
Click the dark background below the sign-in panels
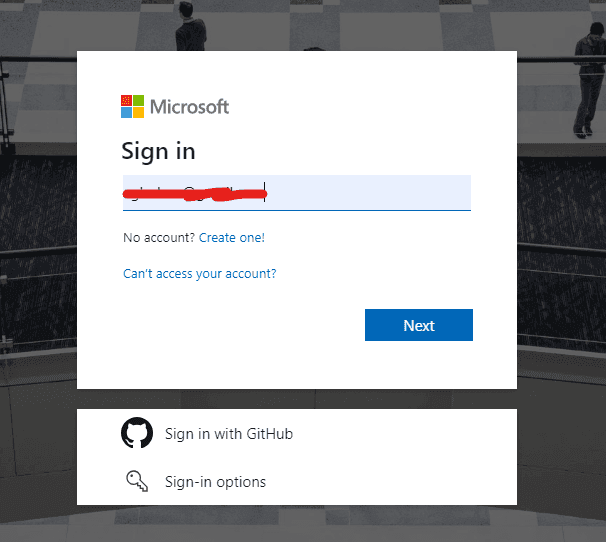[300, 525]
